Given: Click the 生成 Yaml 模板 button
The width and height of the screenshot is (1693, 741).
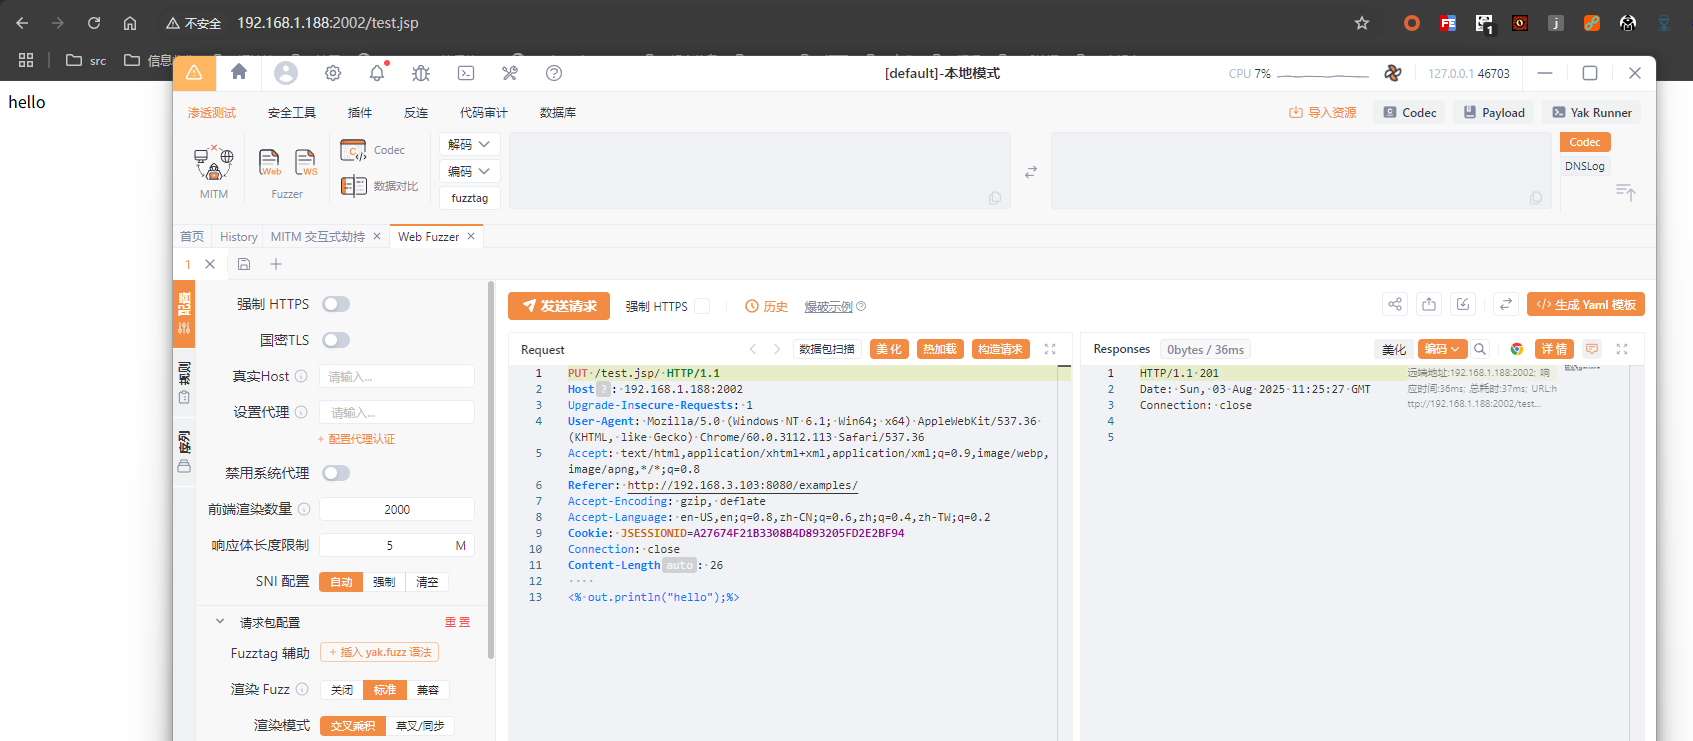Looking at the screenshot, I should coord(1585,305).
